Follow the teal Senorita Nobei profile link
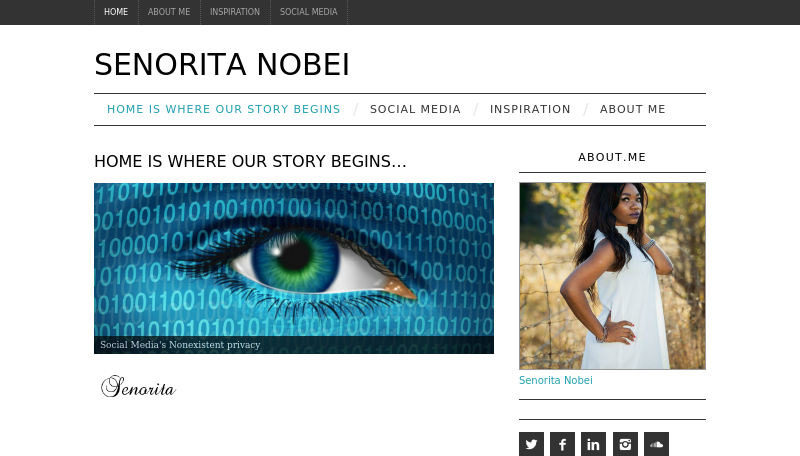Viewport: 800px width, 456px height. pos(556,380)
